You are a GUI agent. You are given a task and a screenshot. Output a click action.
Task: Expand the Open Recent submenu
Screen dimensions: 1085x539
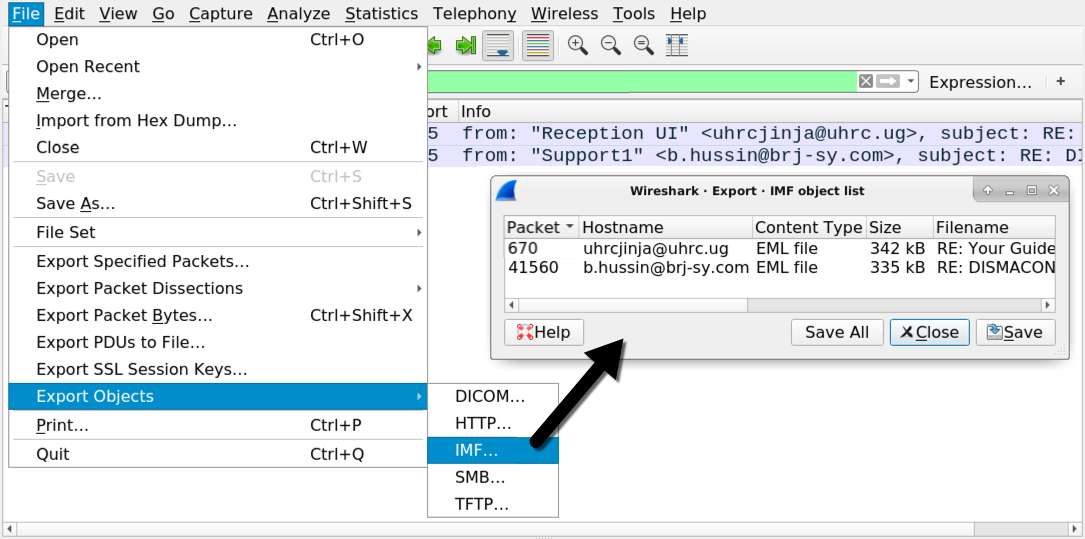[217, 66]
